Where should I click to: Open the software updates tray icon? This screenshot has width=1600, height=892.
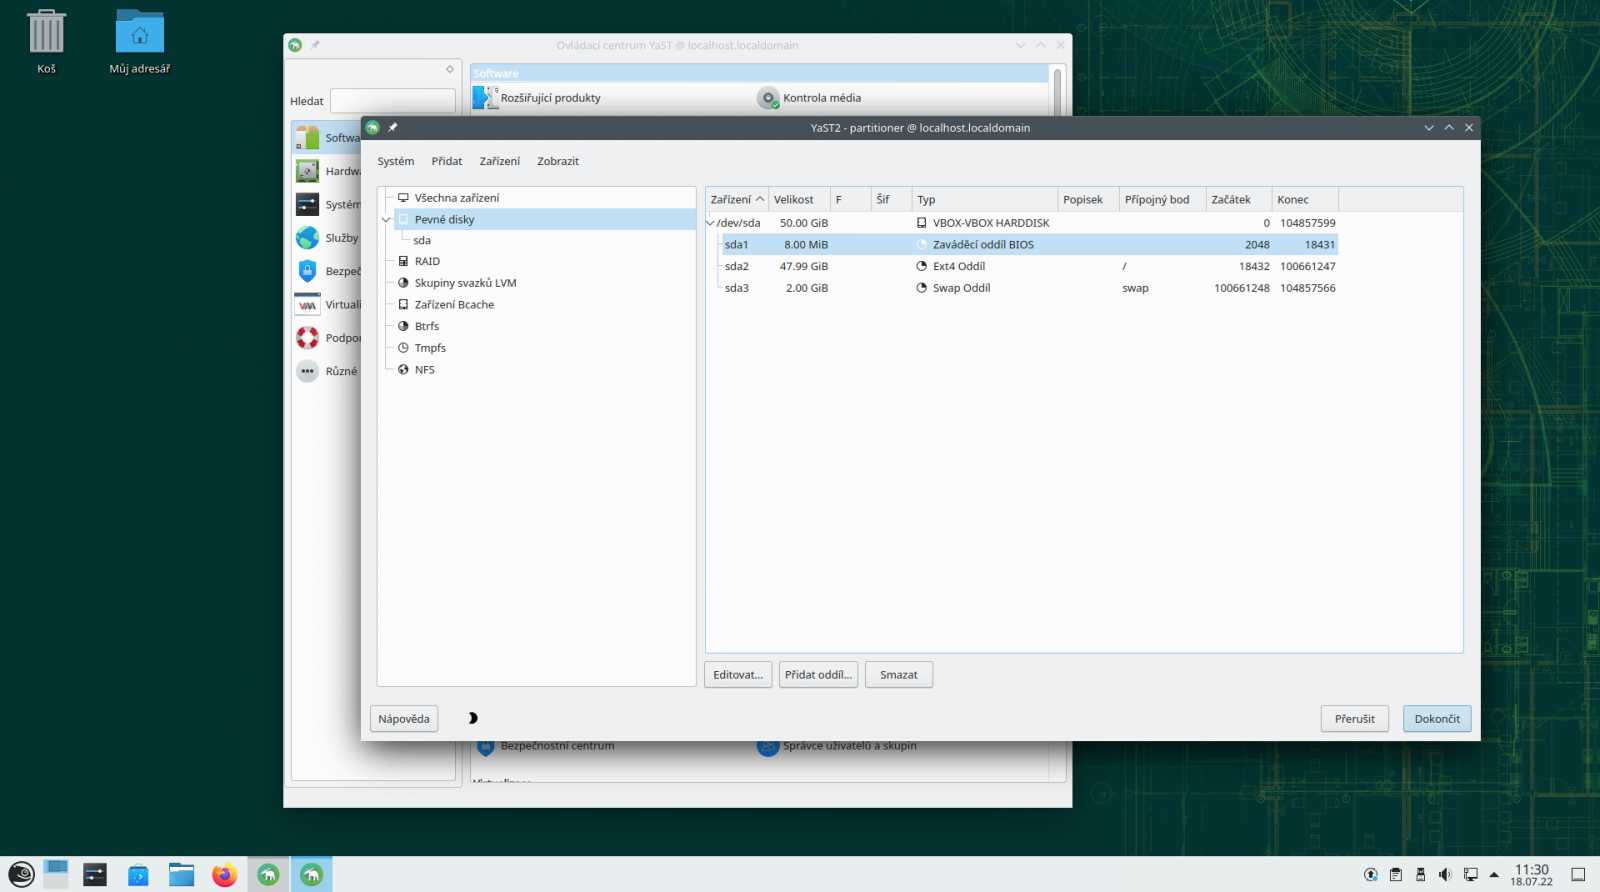(1371, 875)
